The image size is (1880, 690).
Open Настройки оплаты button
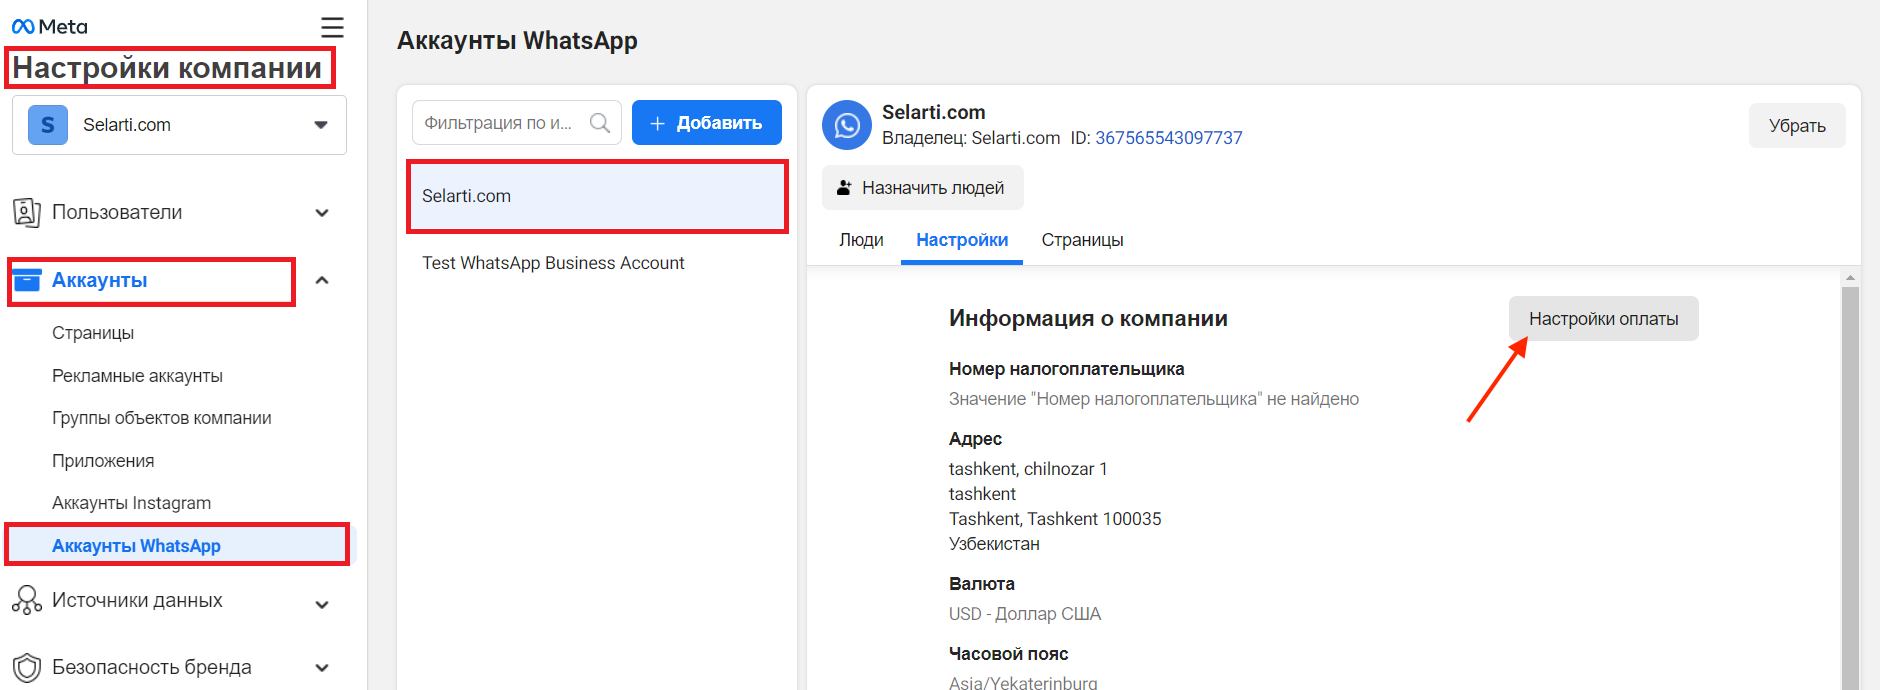[1603, 319]
